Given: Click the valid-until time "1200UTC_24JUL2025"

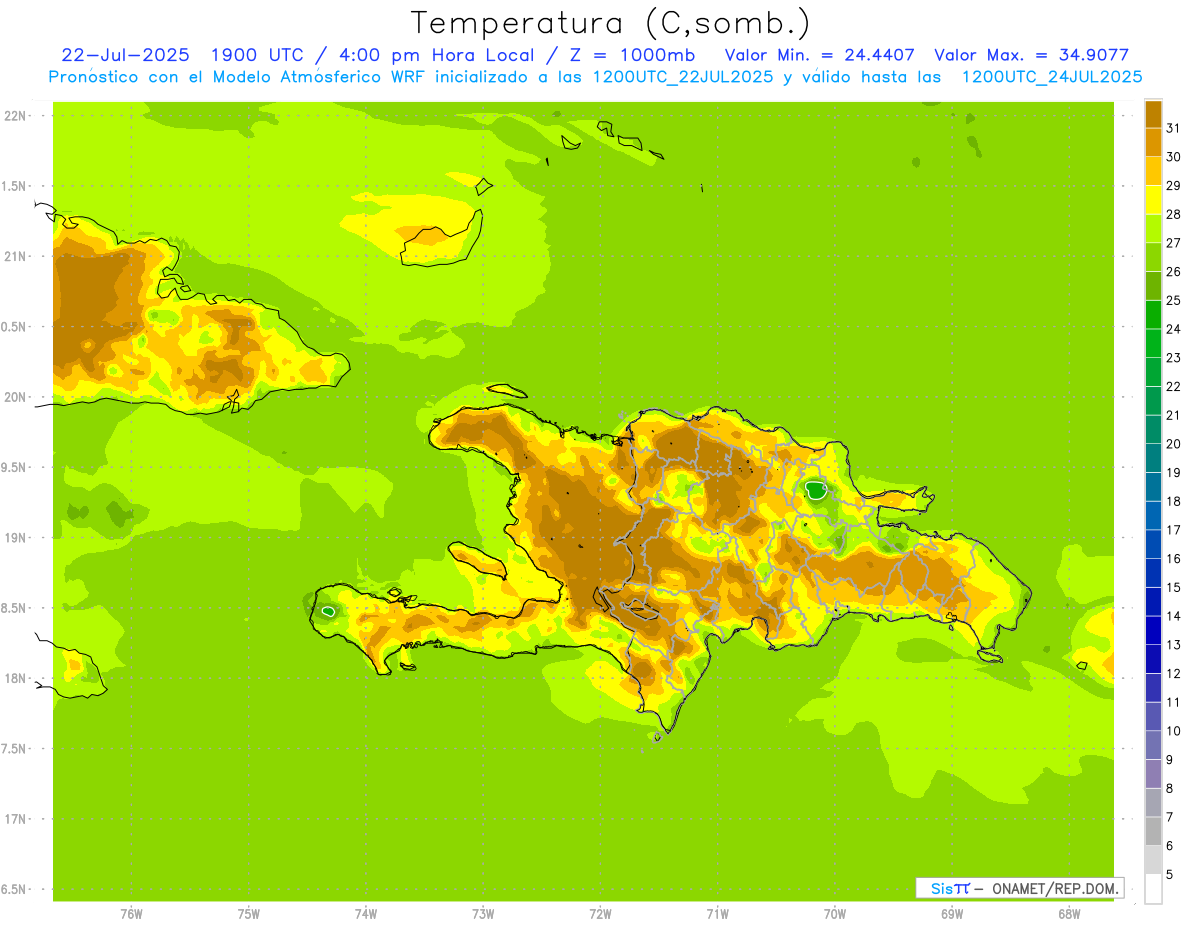Looking at the screenshot, I should point(1051,77).
